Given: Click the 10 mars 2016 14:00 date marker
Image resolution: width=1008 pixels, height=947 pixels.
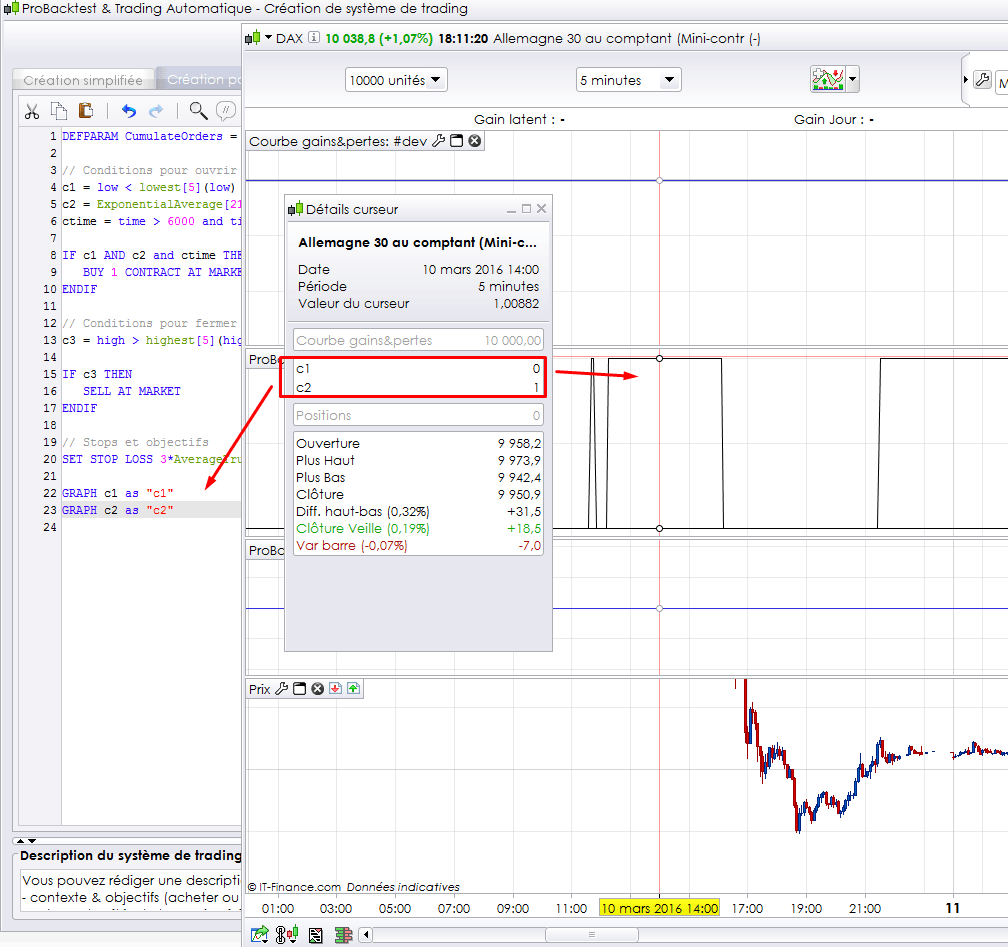Looking at the screenshot, I should 660,908.
